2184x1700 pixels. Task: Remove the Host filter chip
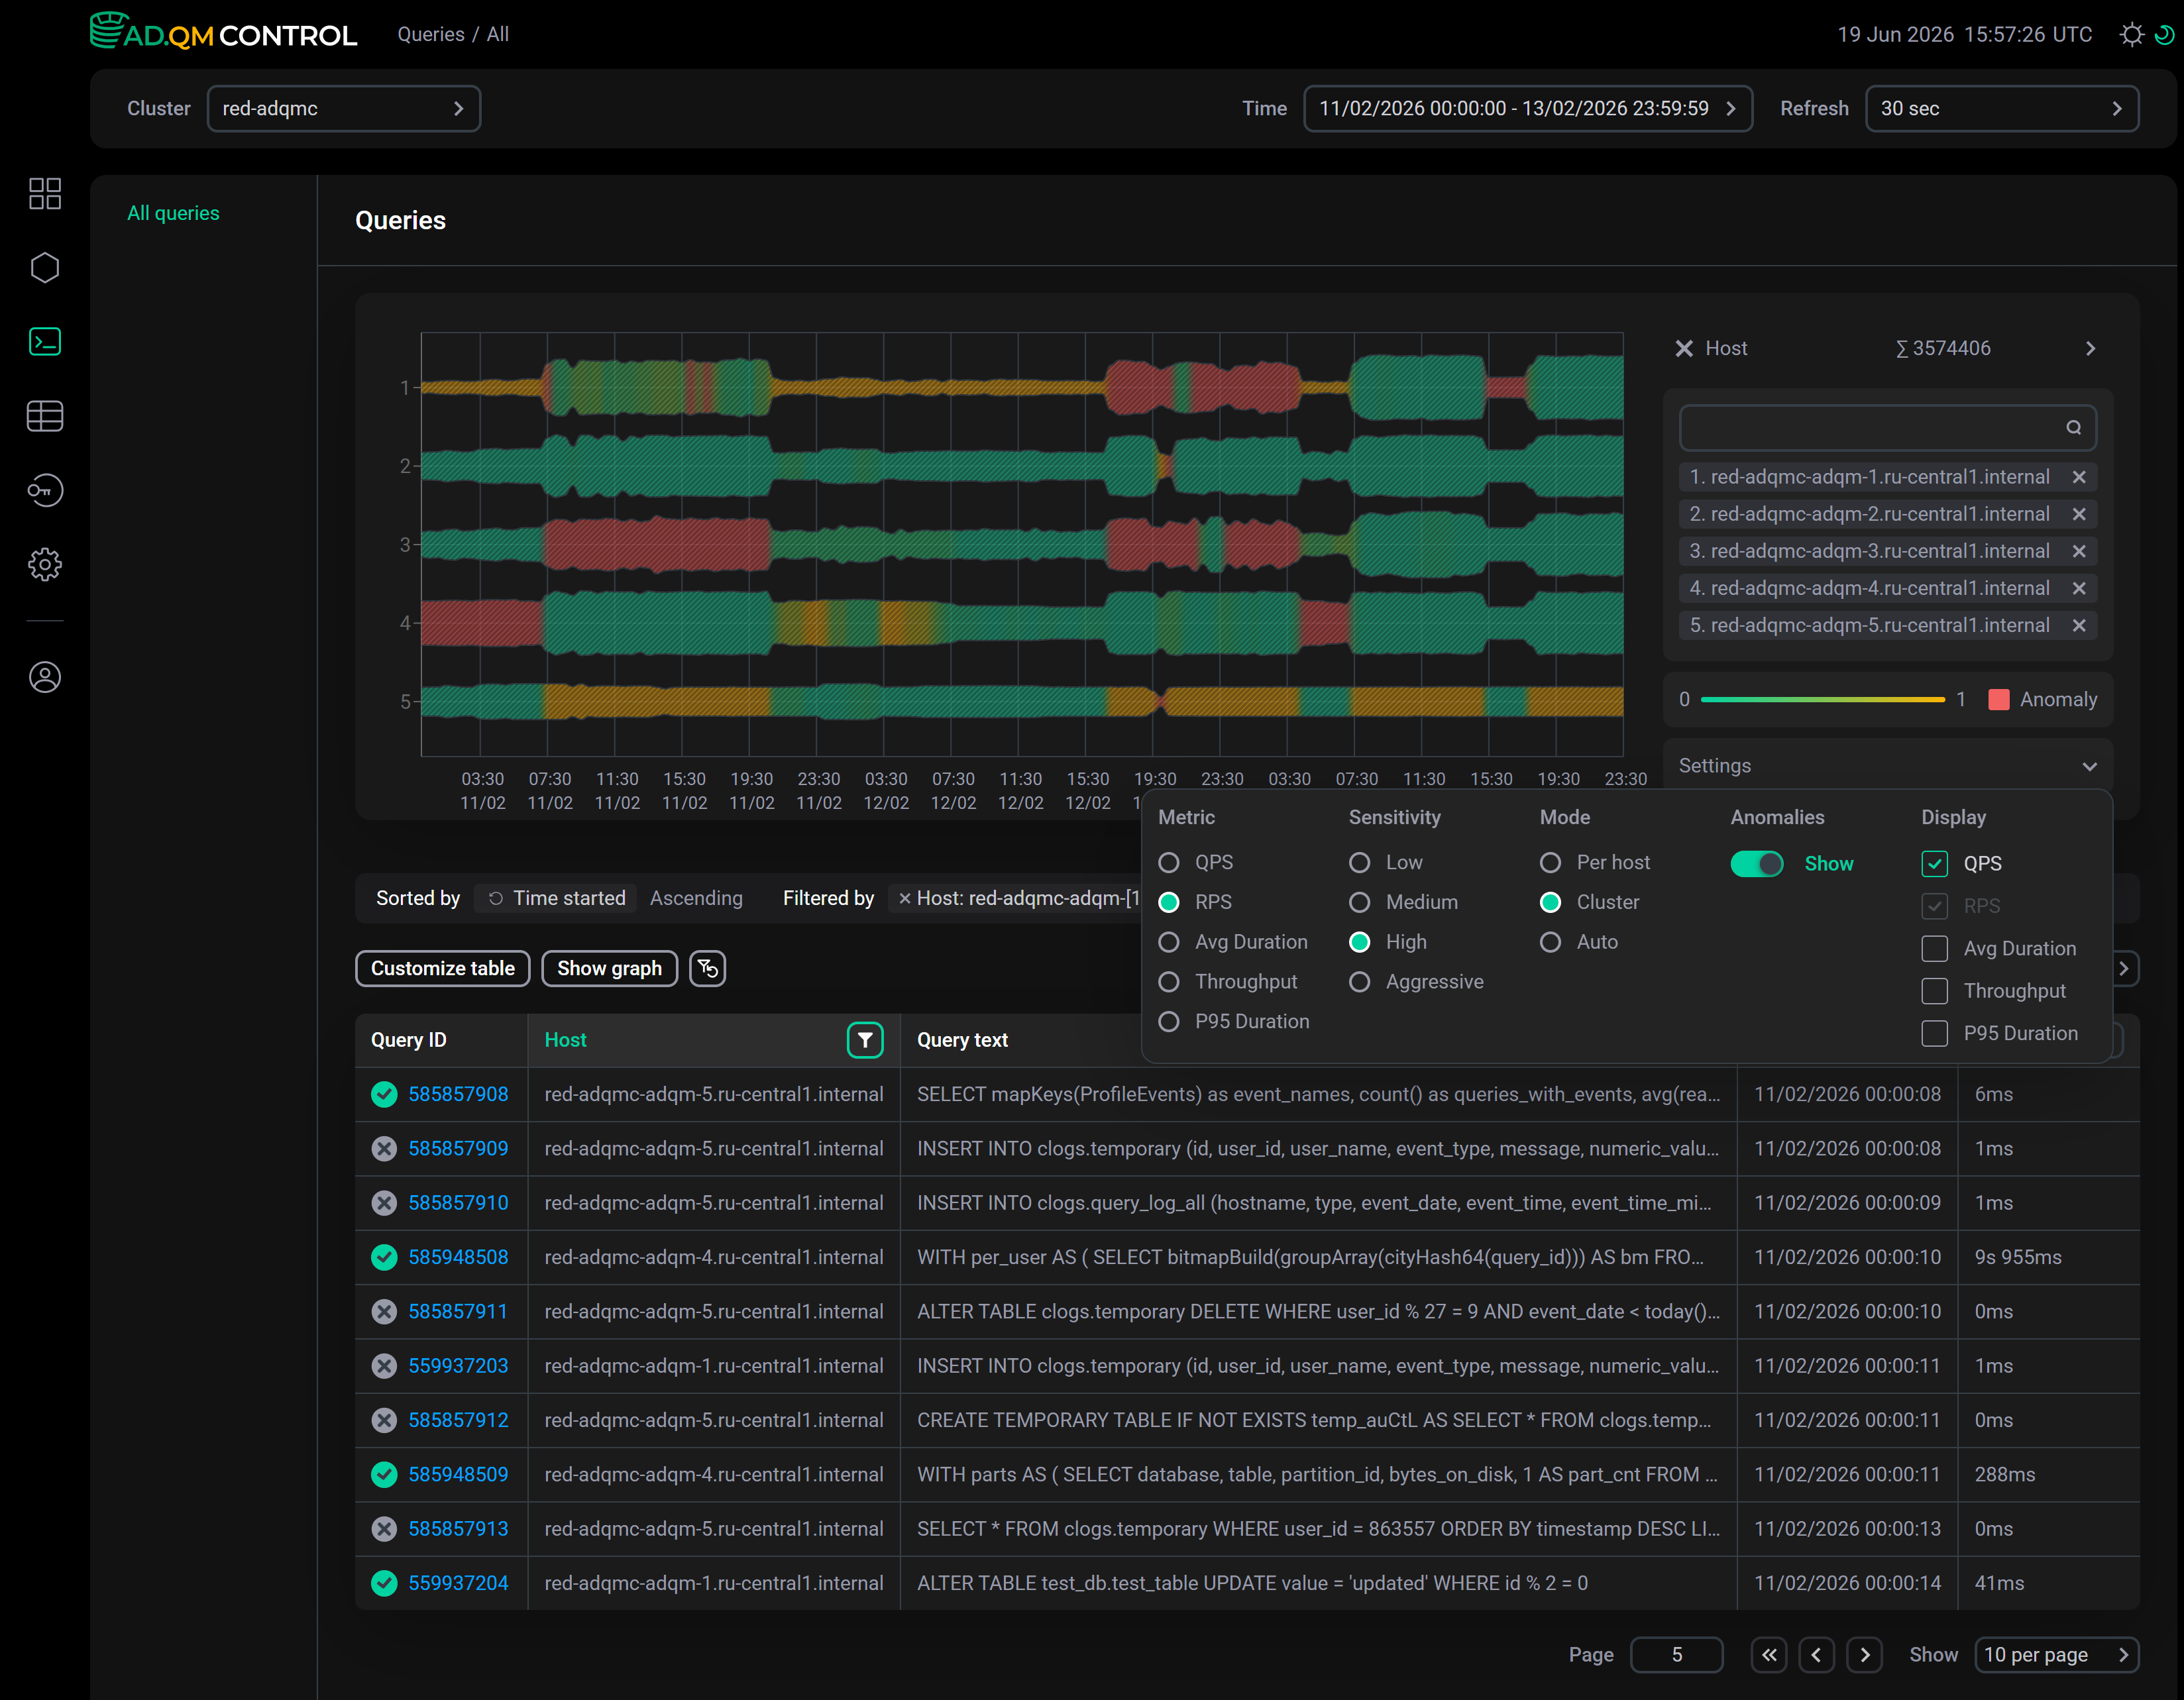click(x=904, y=899)
